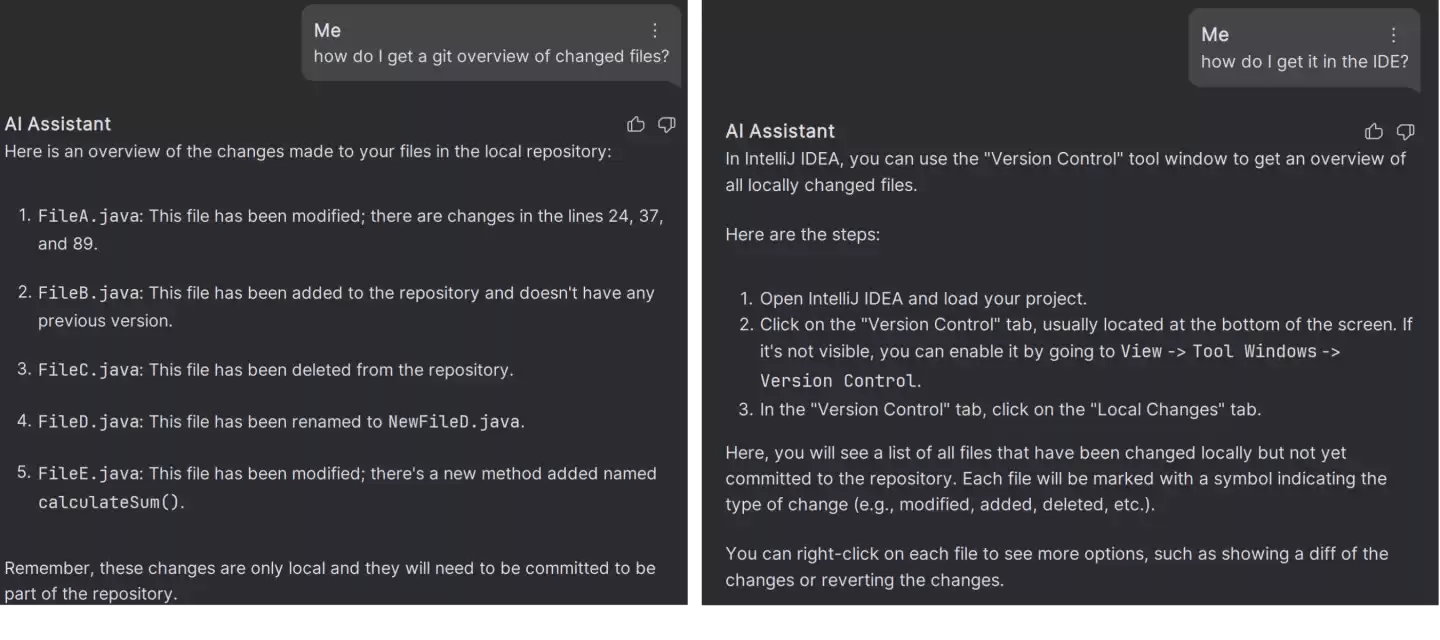Click the FileA.java code text

(x=89, y=216)
